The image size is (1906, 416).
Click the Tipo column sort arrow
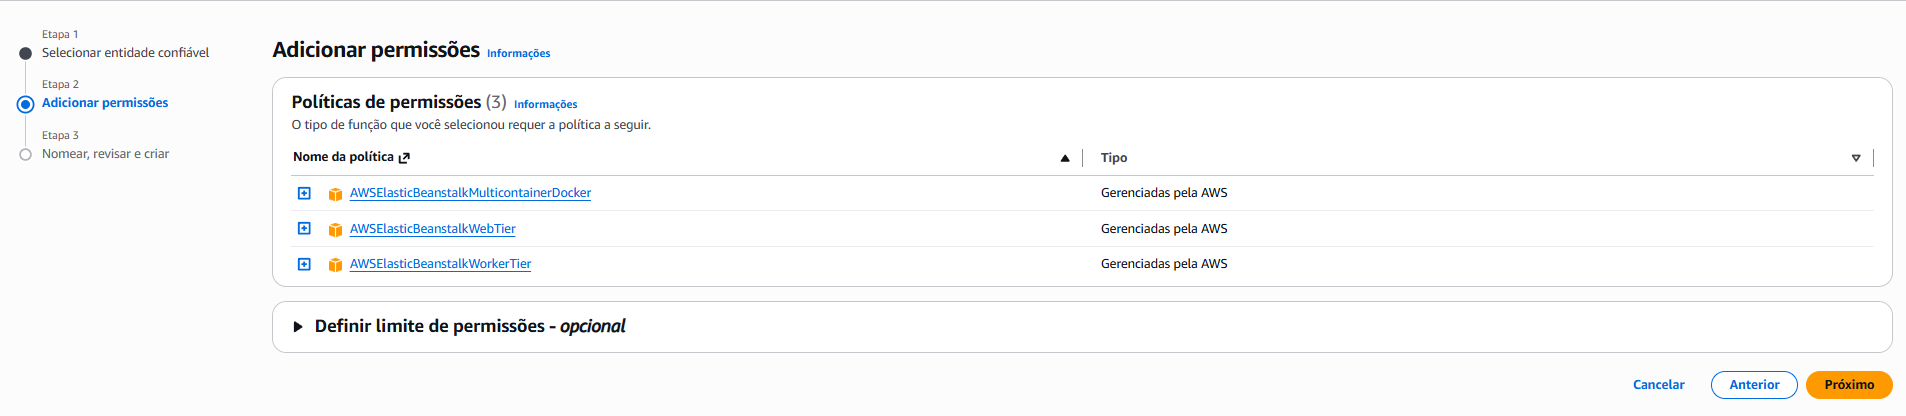1856,158
